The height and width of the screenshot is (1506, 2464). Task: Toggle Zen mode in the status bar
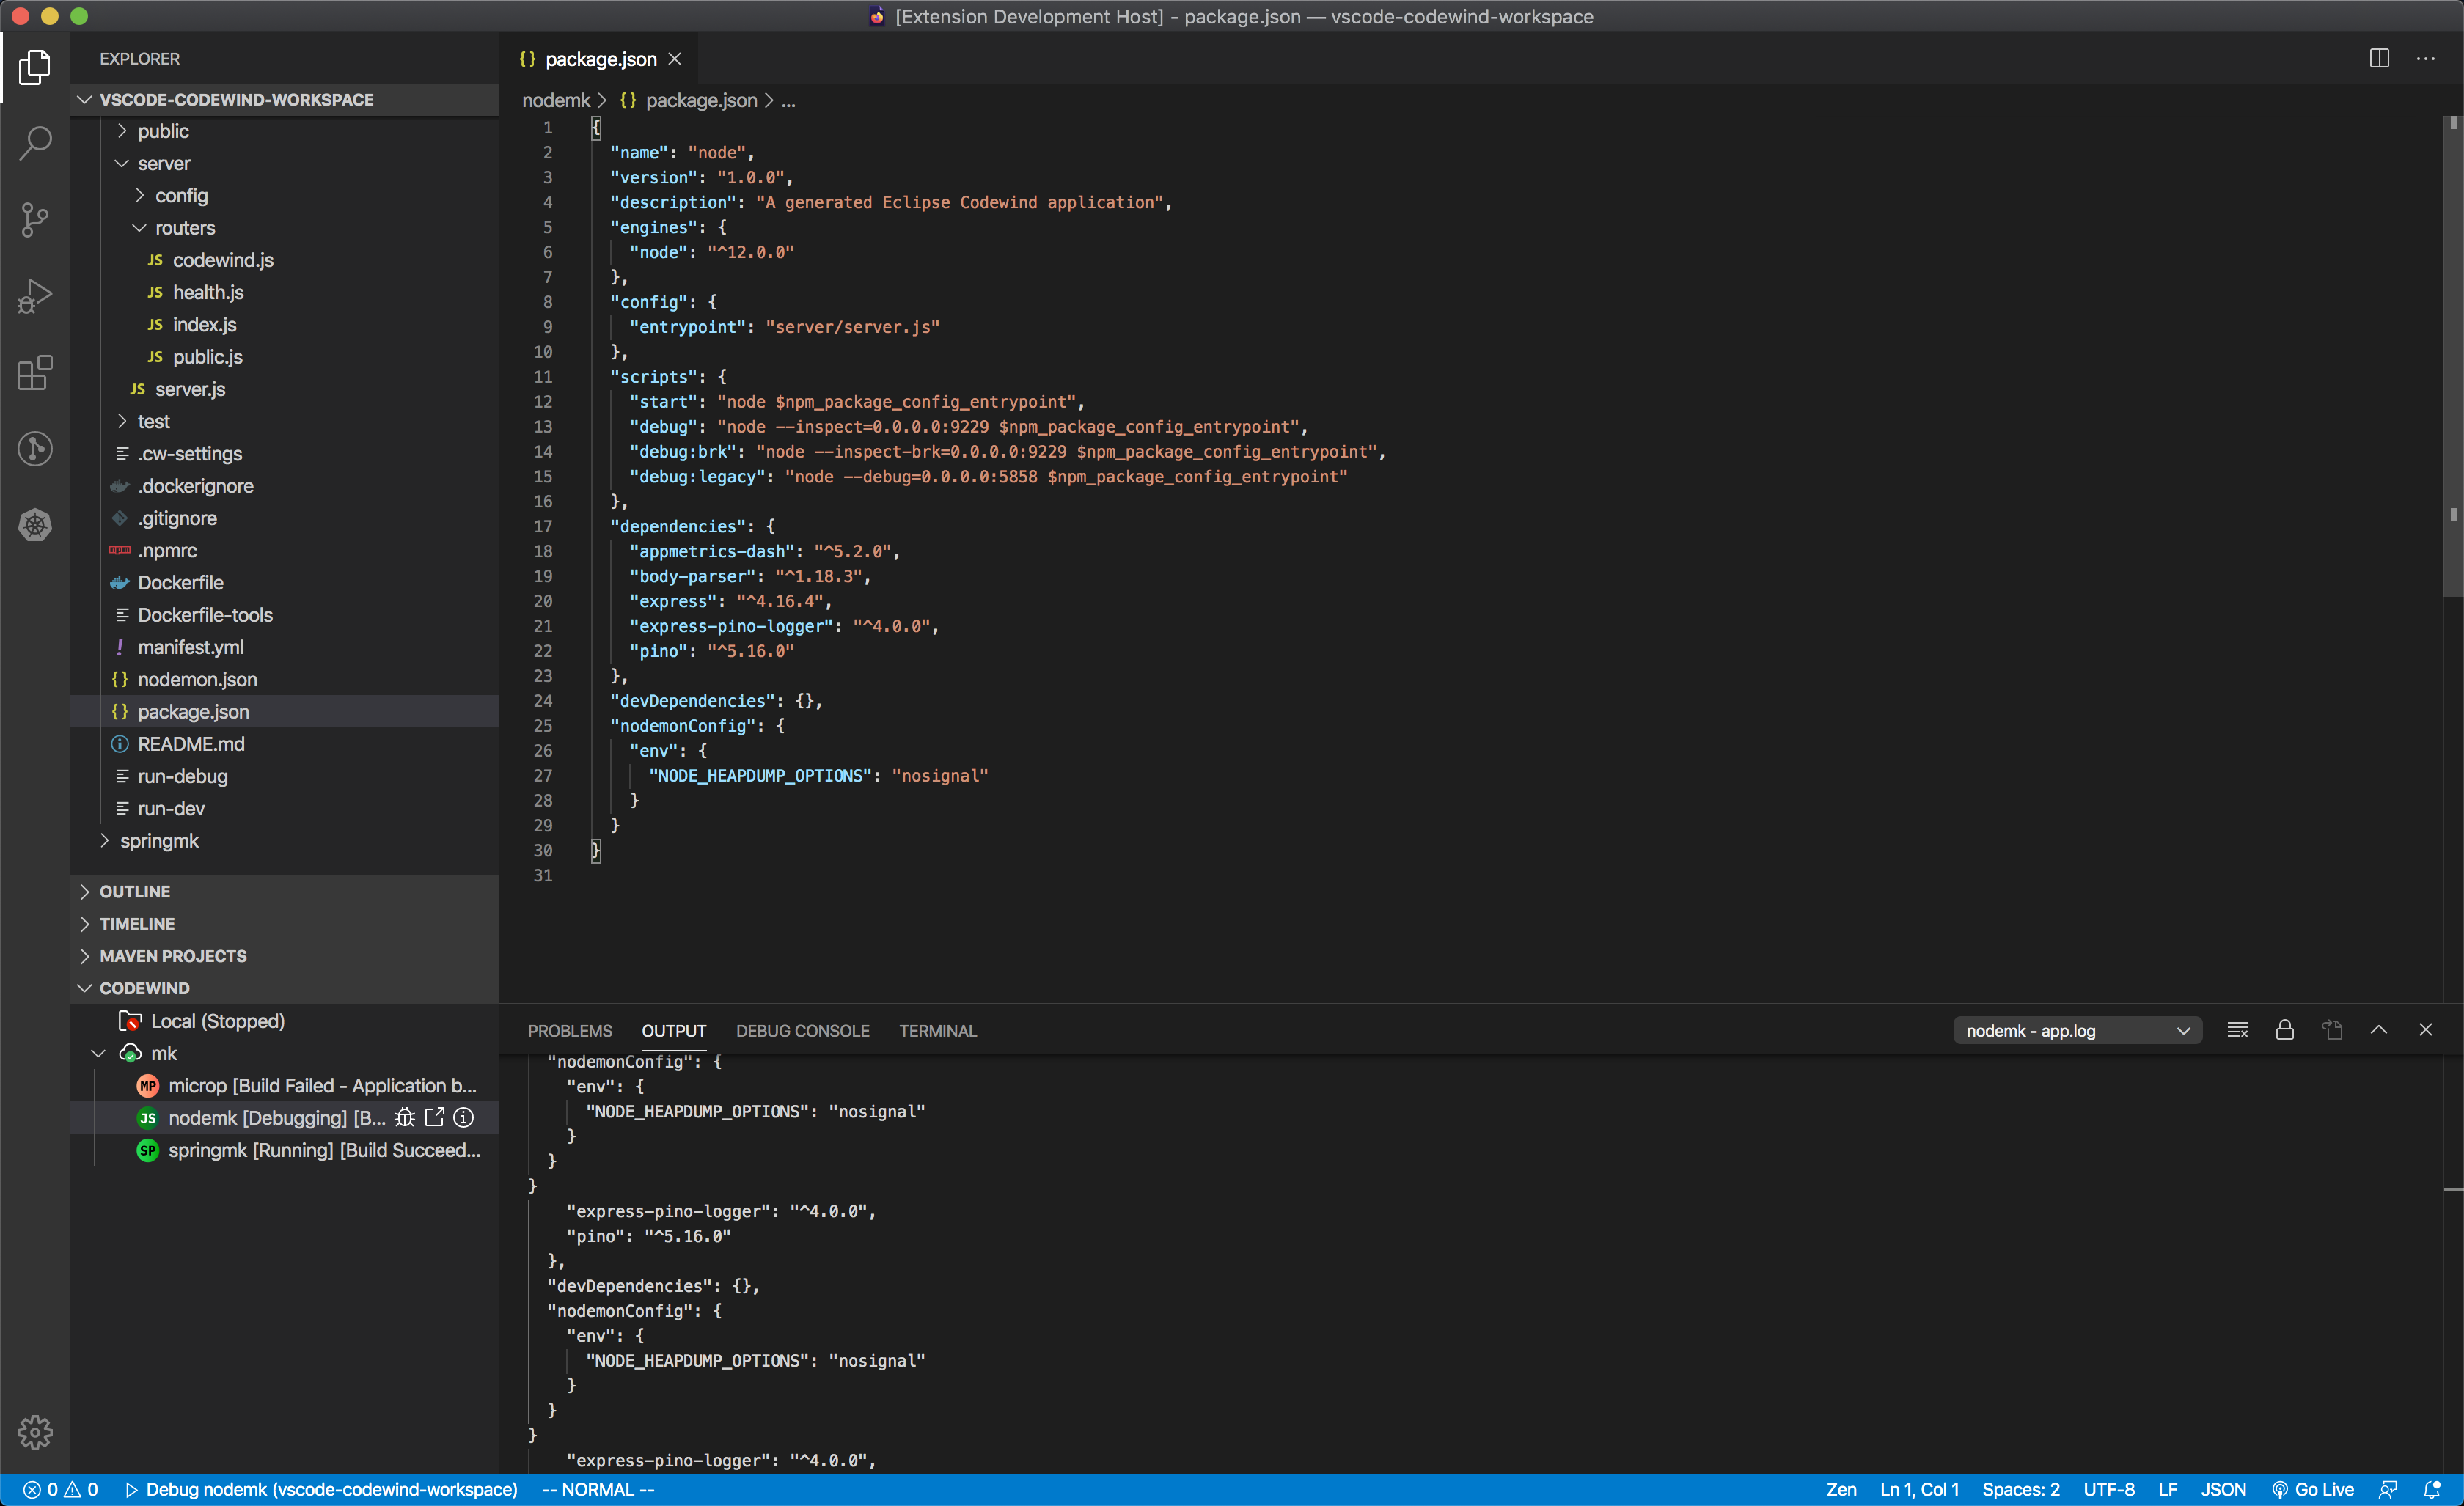point(1843,1489)
